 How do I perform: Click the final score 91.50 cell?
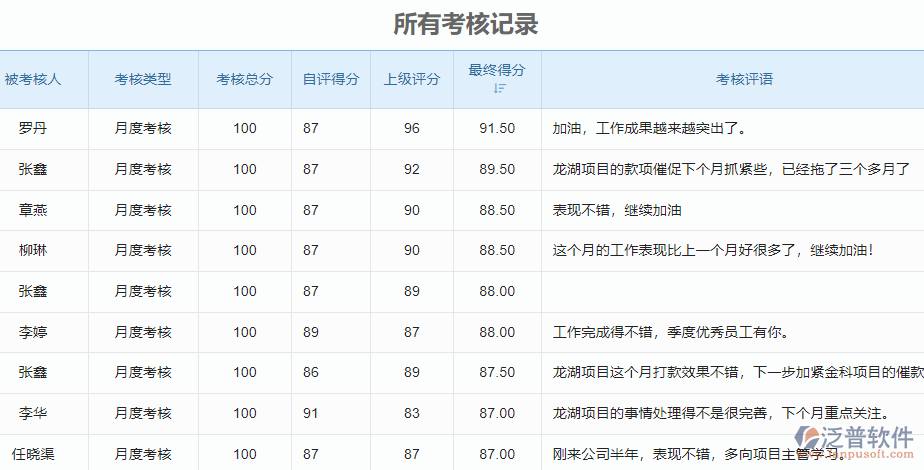[x=497, y=128]
